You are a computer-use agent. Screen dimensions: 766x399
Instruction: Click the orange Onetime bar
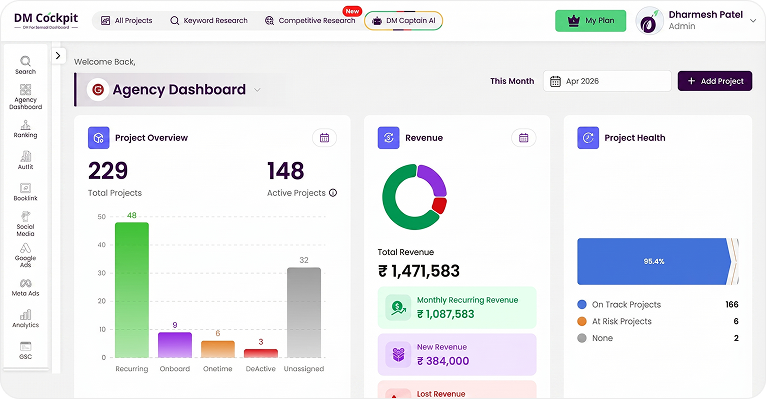[x=218, y=349]
